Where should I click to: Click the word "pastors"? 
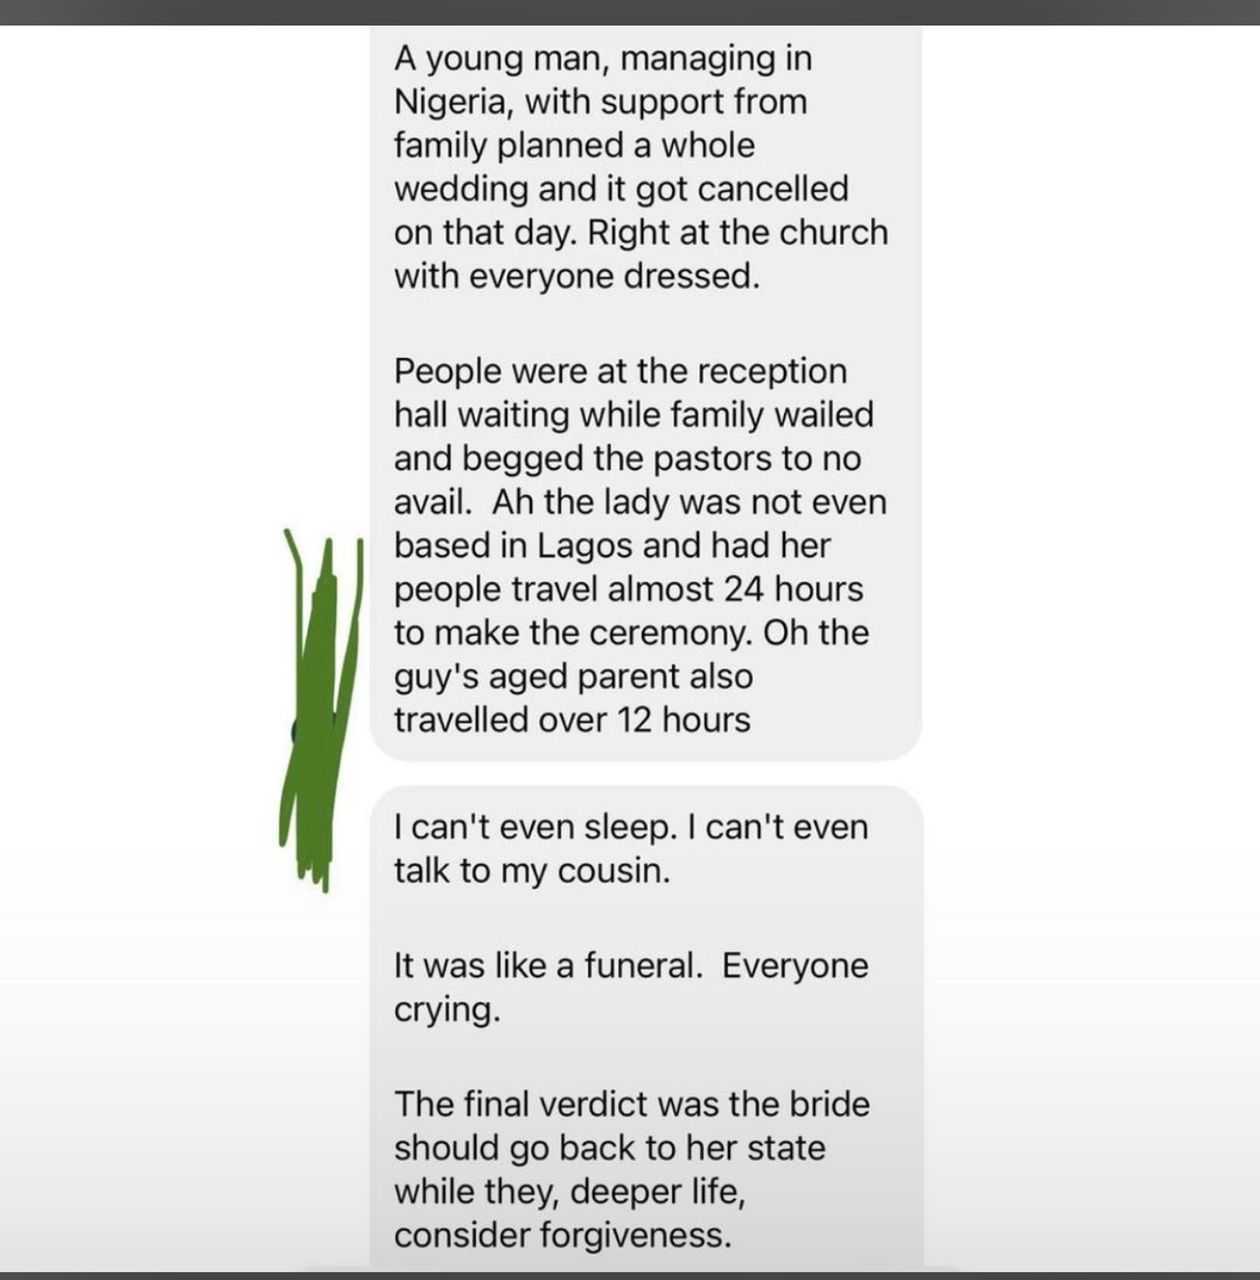tap(712, 459)
